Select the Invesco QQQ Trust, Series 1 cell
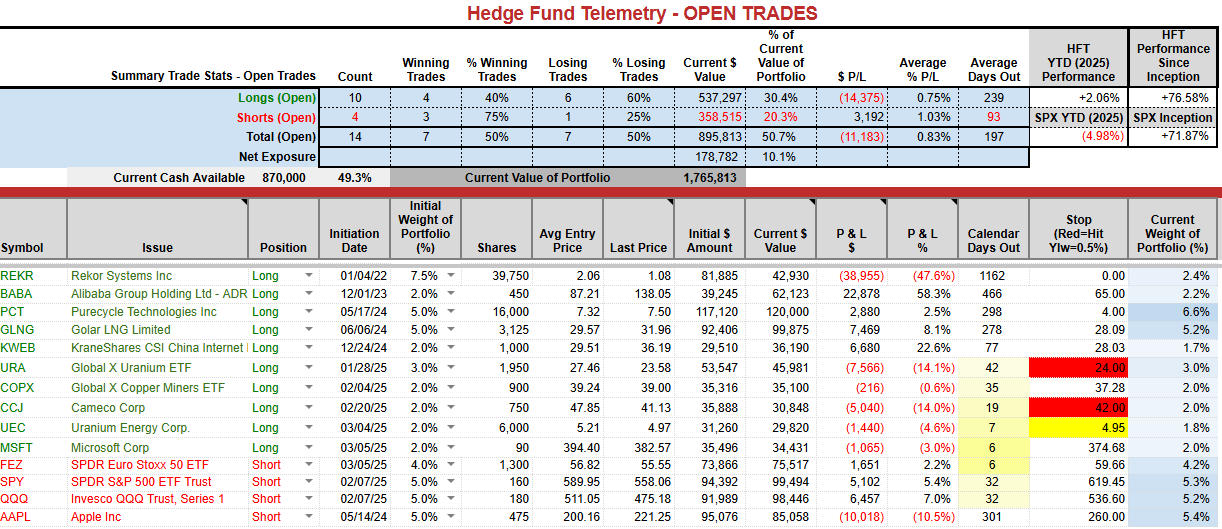Screen dimensions: 1222x529 point(157,499)
